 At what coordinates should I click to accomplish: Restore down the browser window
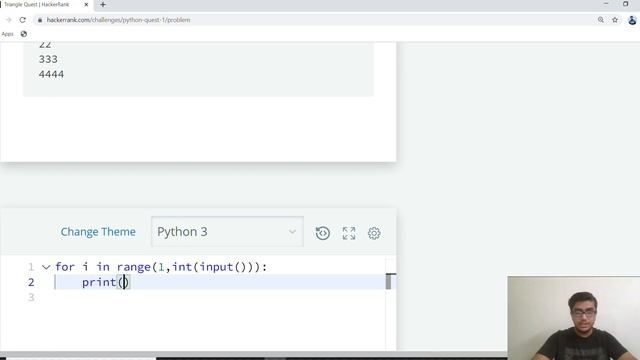click(x=626, y=4)
